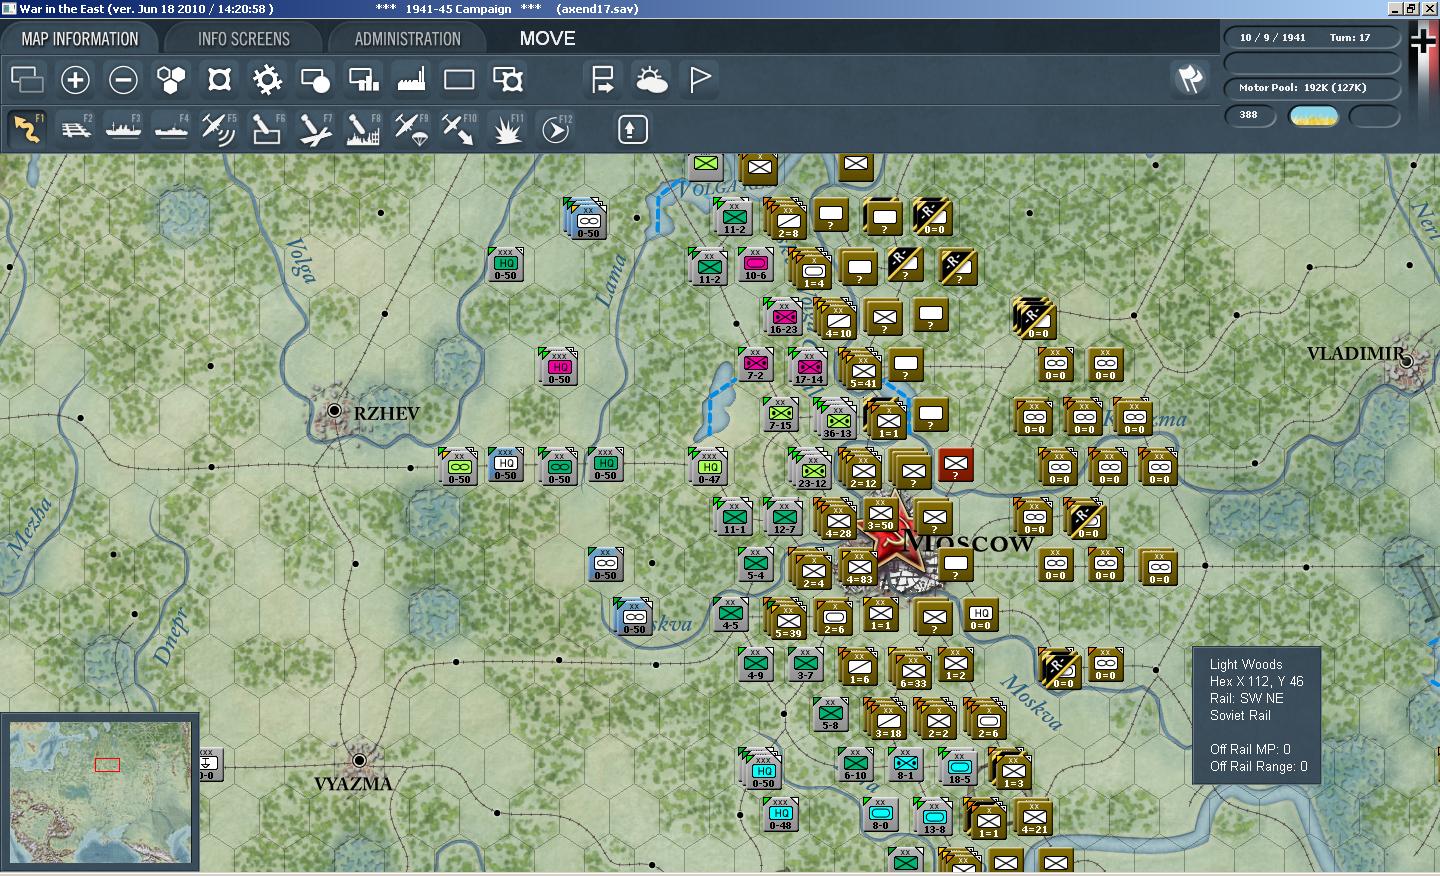
Task: Switch to Map Information tab
Action: tap(80, 39)
